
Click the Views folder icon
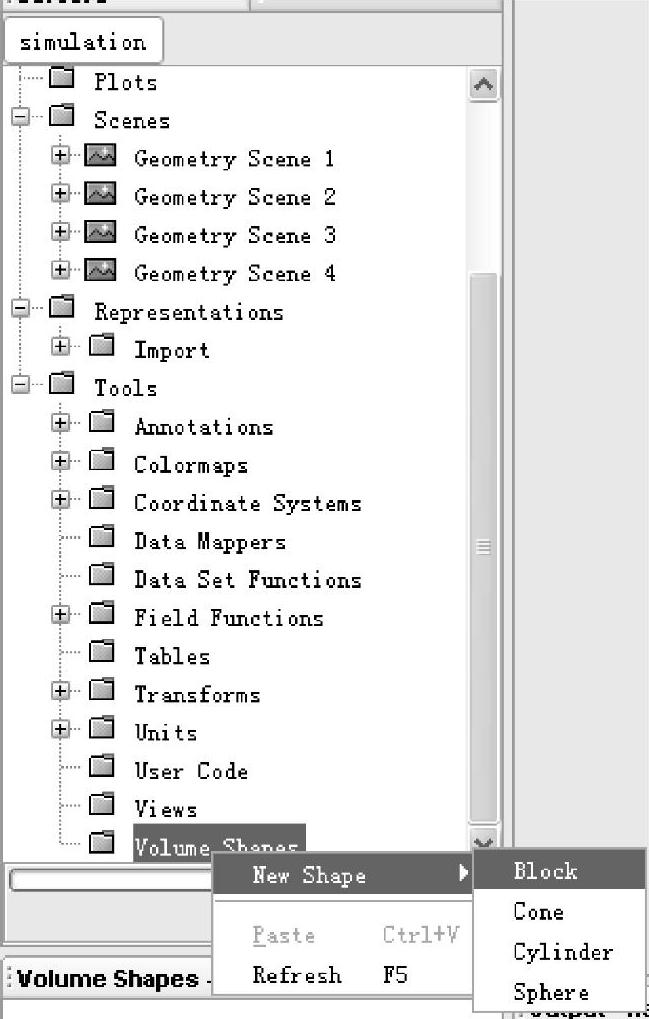pos(102,806)
